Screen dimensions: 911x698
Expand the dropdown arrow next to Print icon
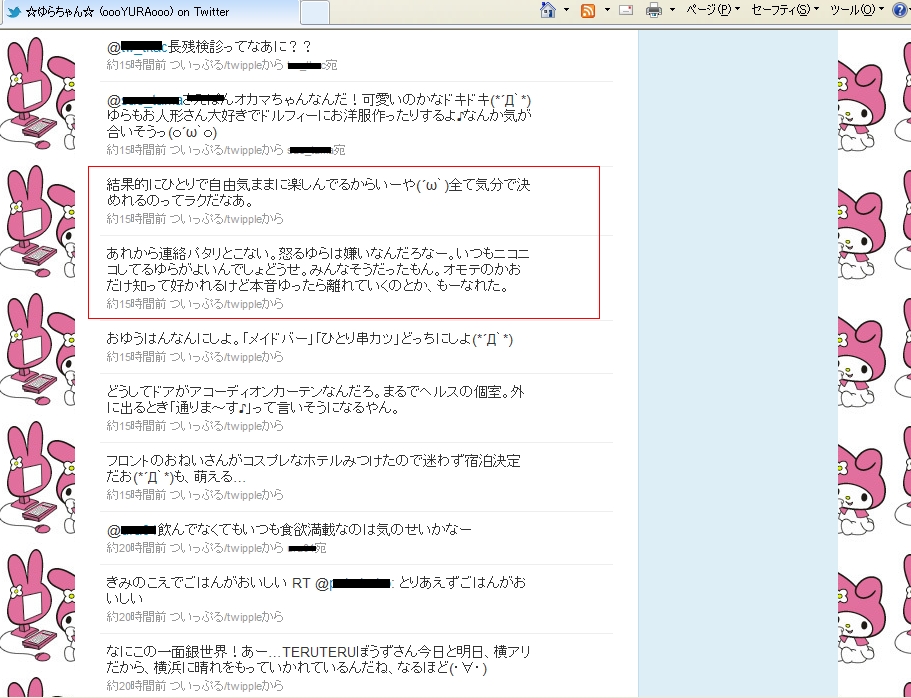tap(672, 10)
